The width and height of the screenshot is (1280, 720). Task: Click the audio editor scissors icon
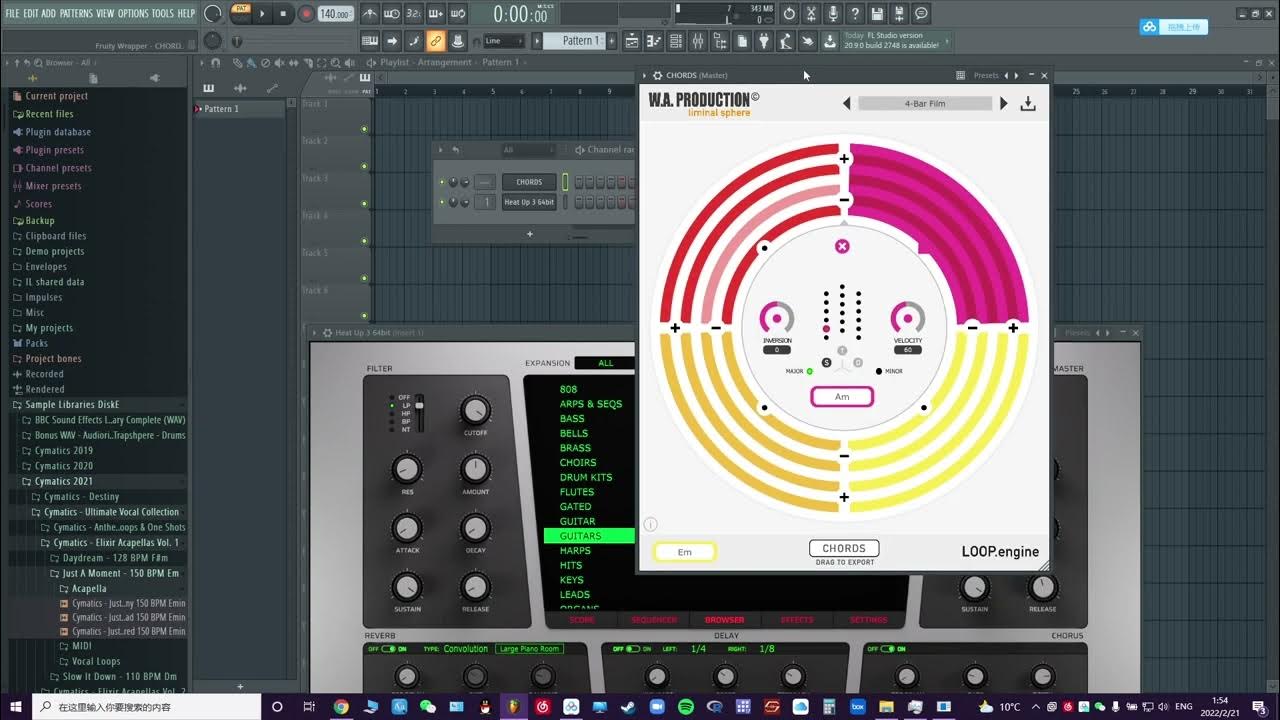coord(811,14)
